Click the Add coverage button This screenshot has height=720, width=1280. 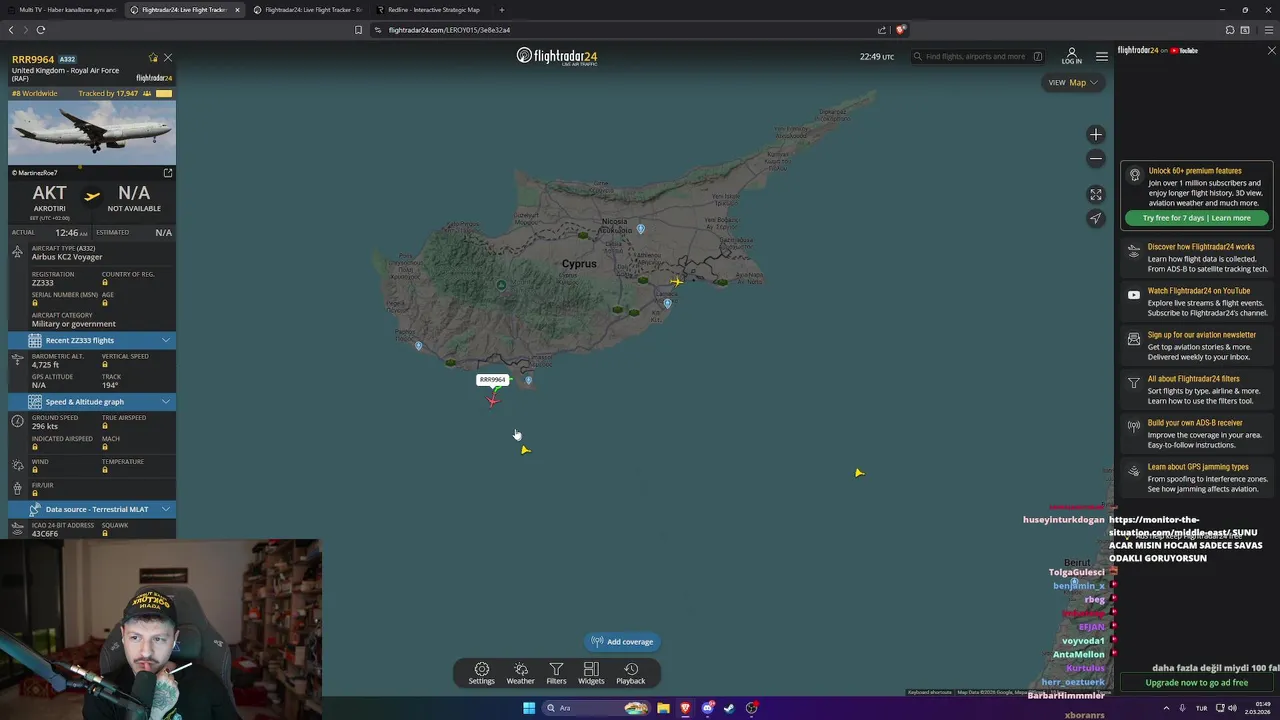(622, 642)
